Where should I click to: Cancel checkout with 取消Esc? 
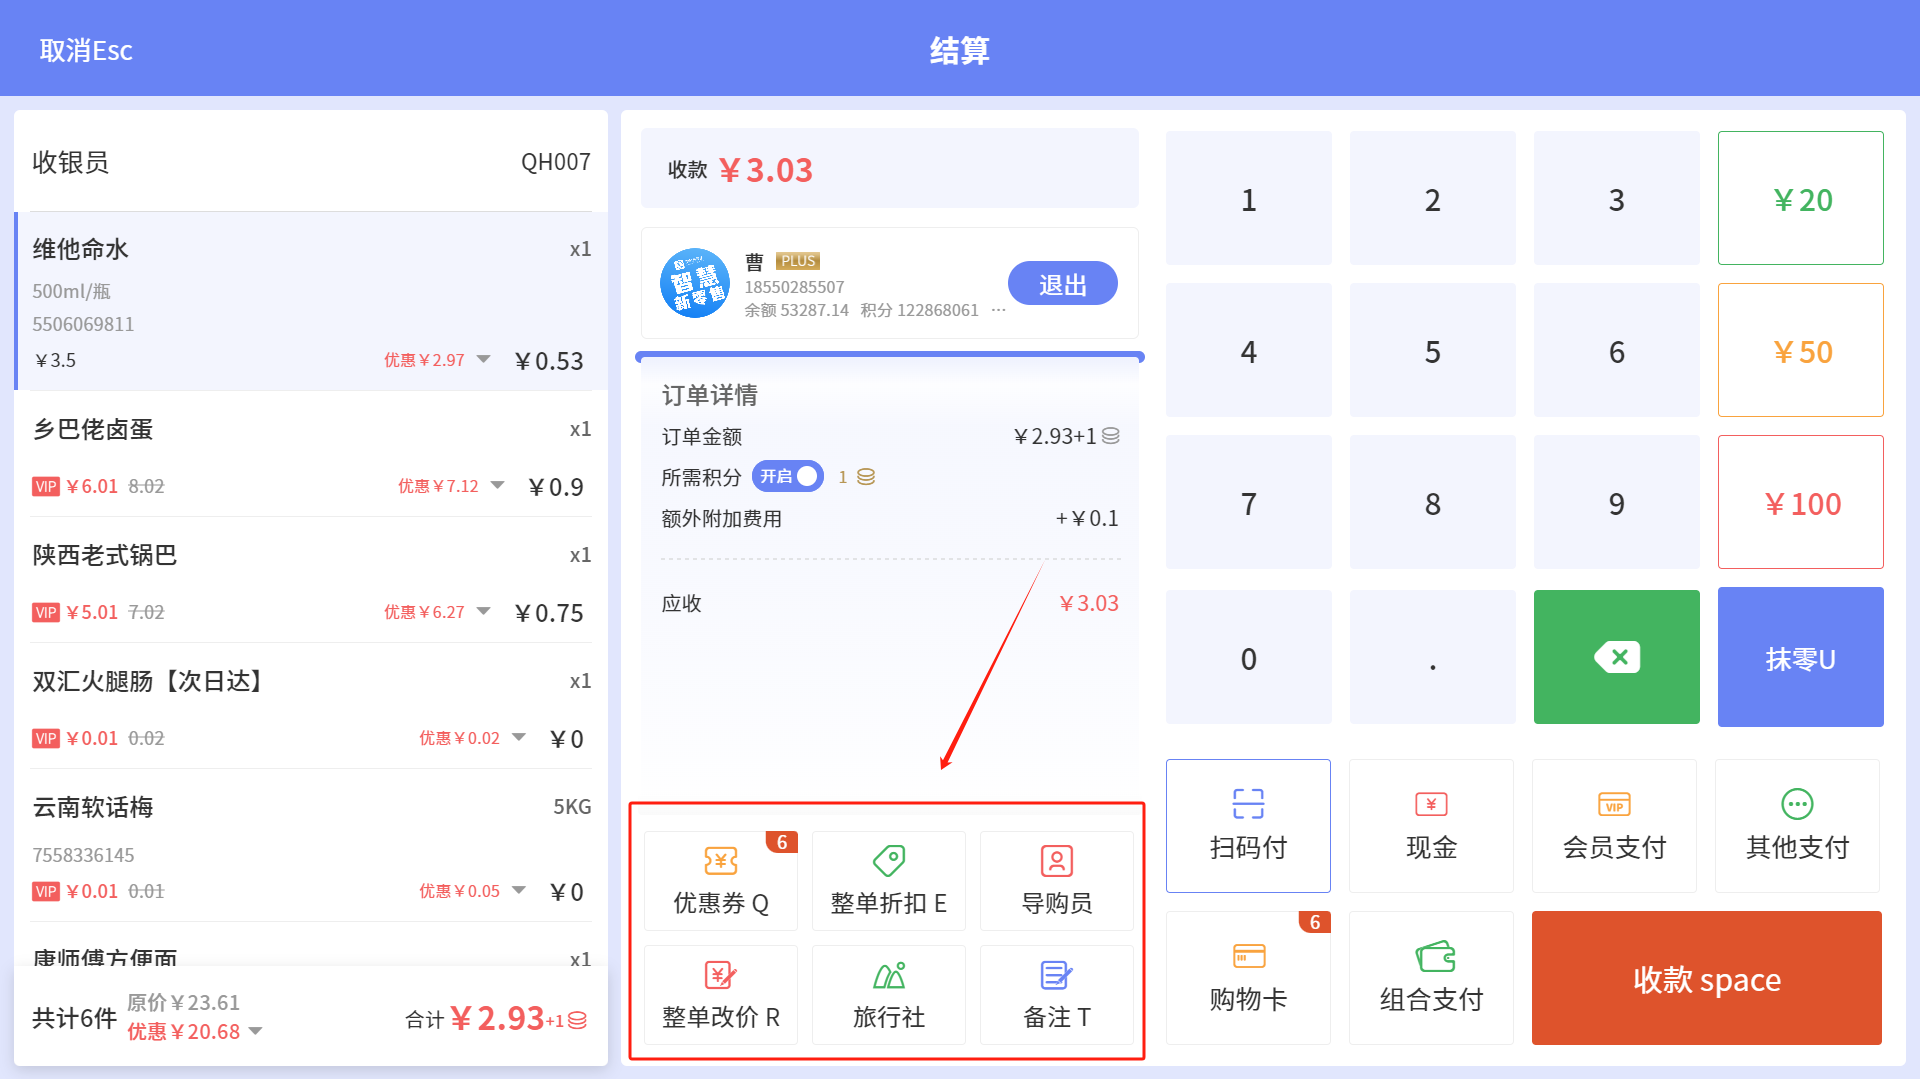86,50
